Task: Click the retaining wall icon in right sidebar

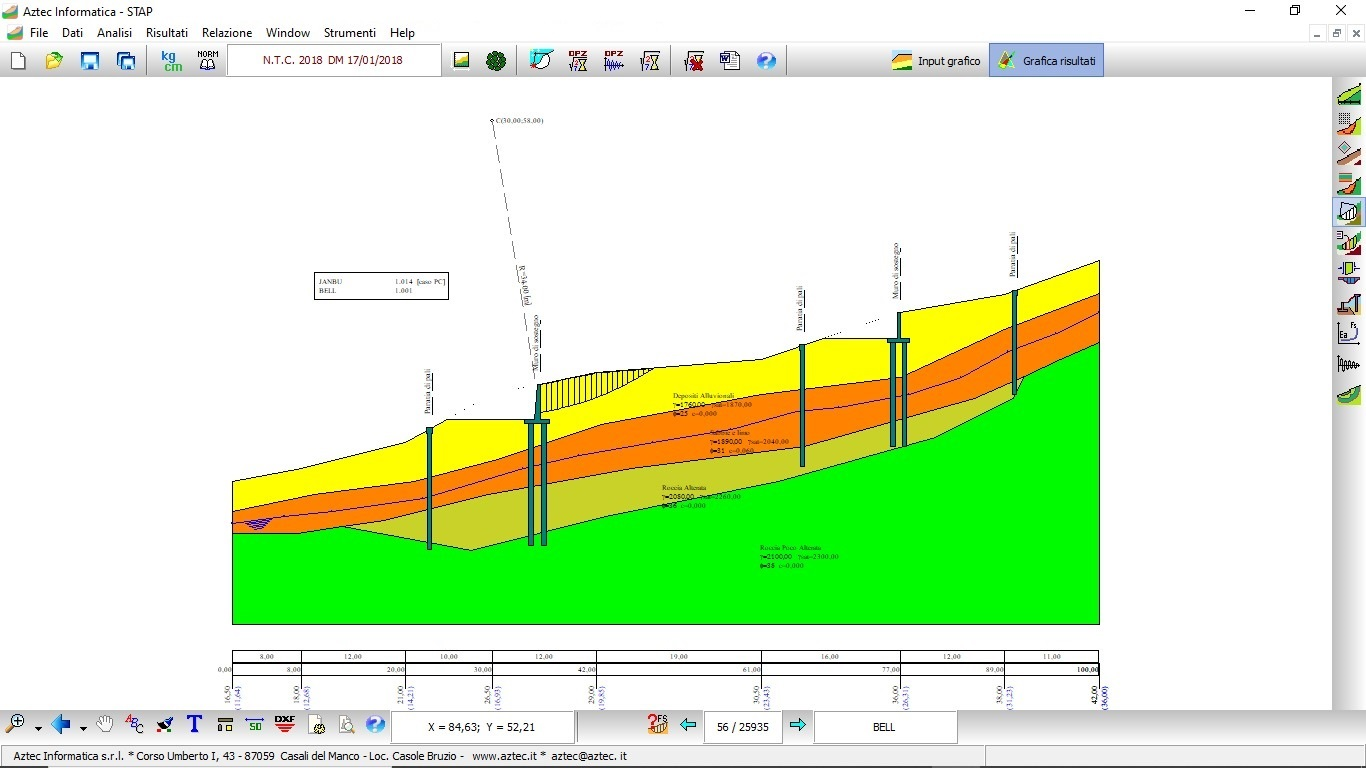Action: pyautogui.click(x=1349, y=303)
